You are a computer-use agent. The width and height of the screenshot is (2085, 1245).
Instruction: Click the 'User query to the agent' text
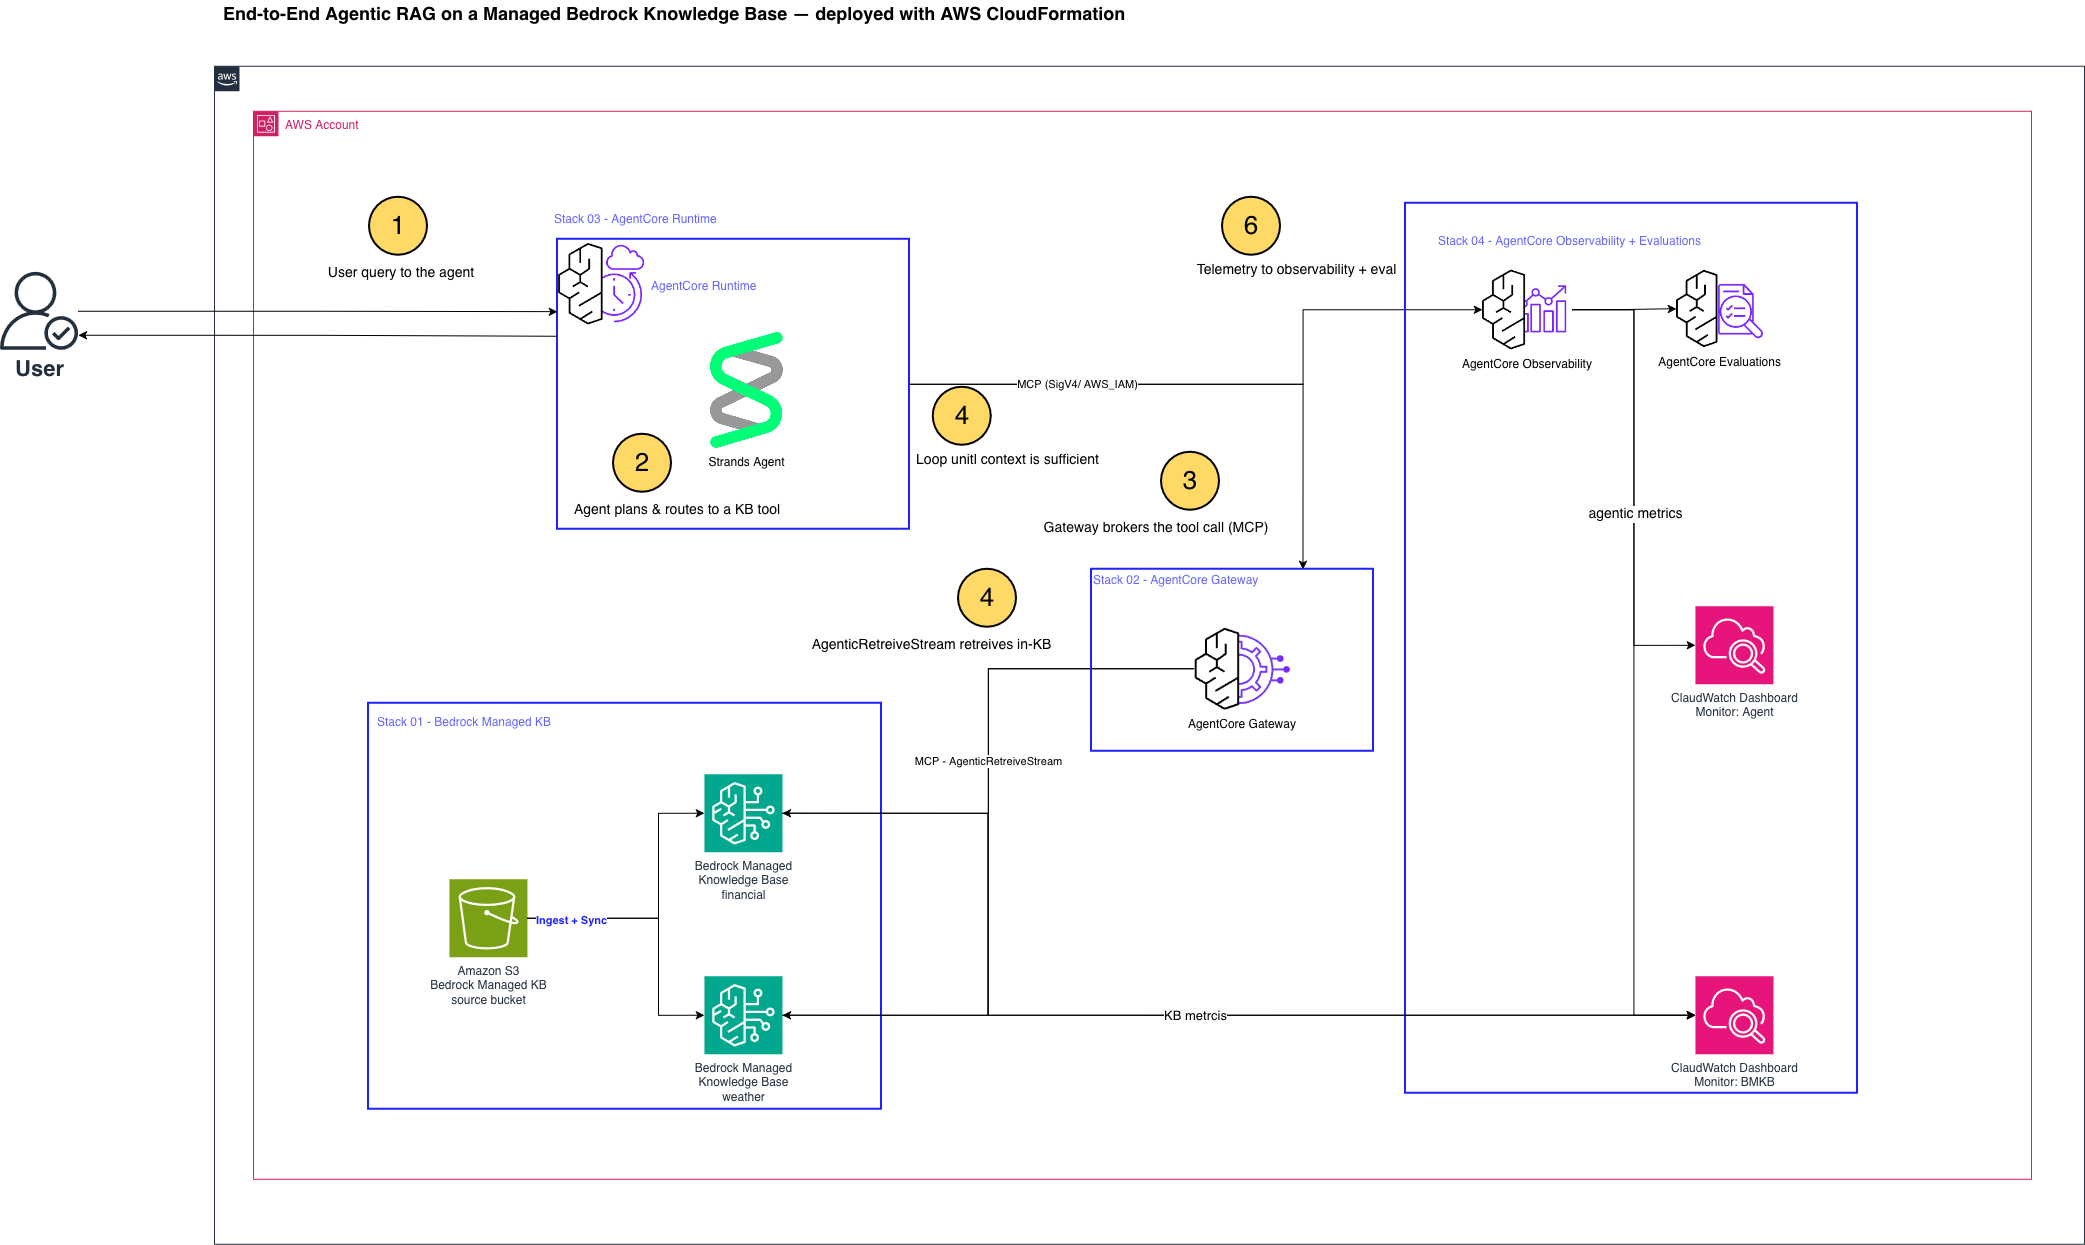click(x=401, y=272)
